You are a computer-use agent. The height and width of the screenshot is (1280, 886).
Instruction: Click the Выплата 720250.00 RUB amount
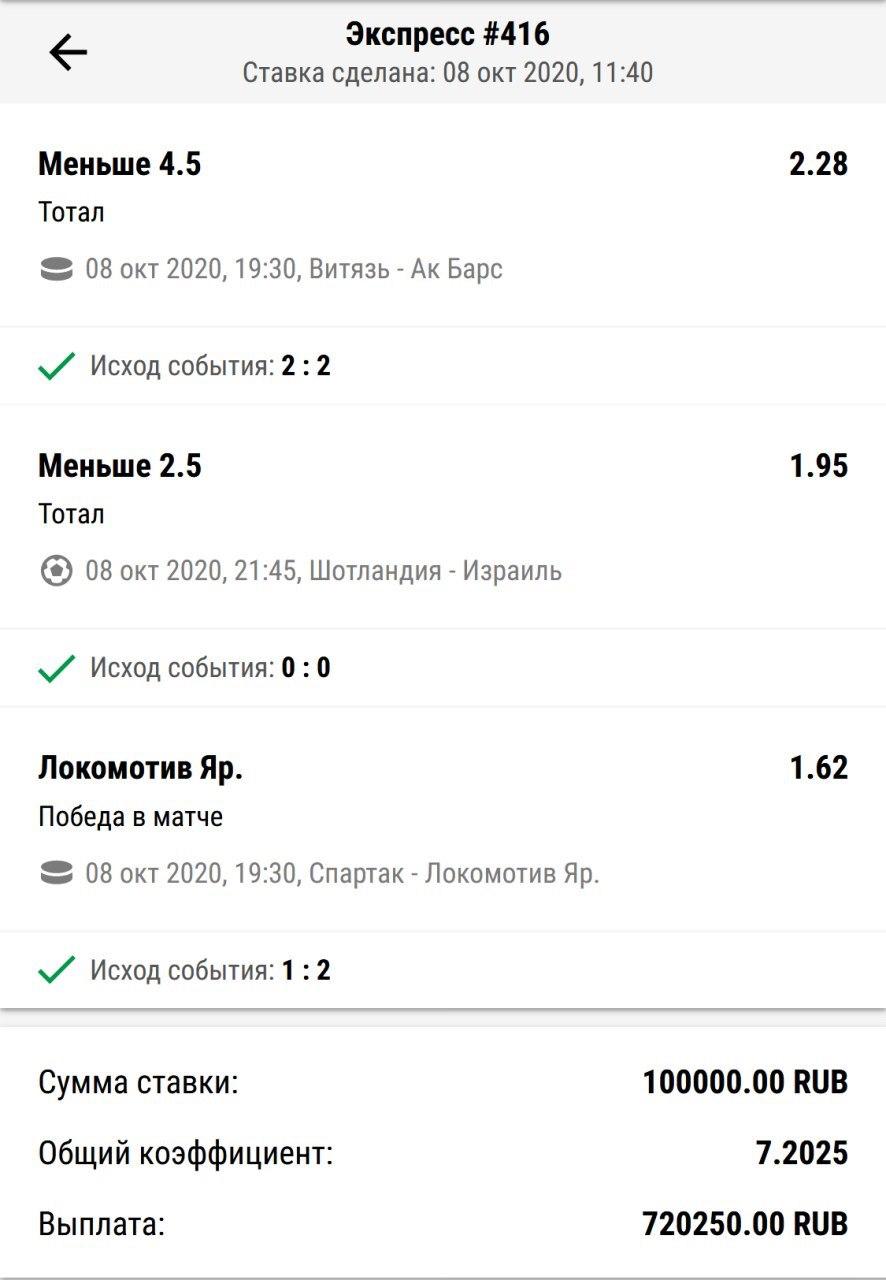[745, 1223]
